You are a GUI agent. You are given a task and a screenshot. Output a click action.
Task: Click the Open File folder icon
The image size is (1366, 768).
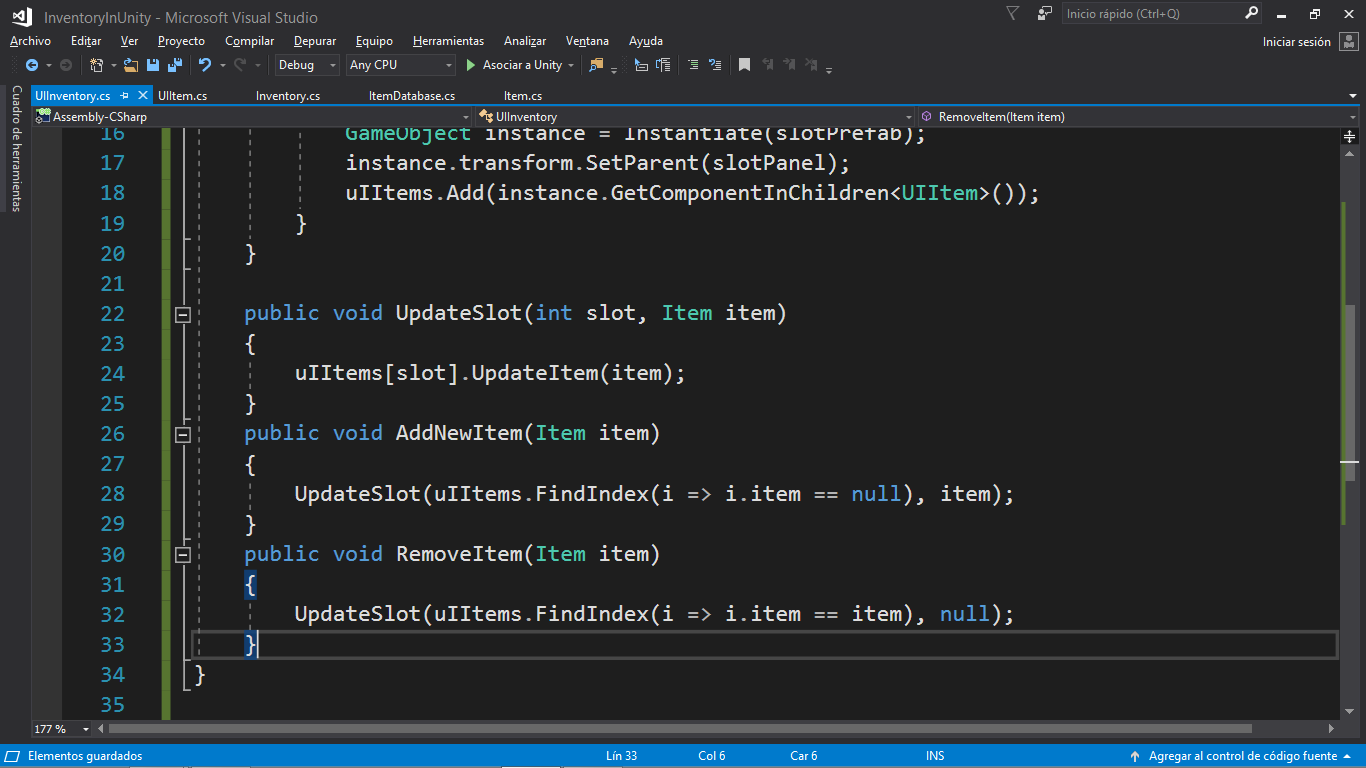tap(131, 65)
